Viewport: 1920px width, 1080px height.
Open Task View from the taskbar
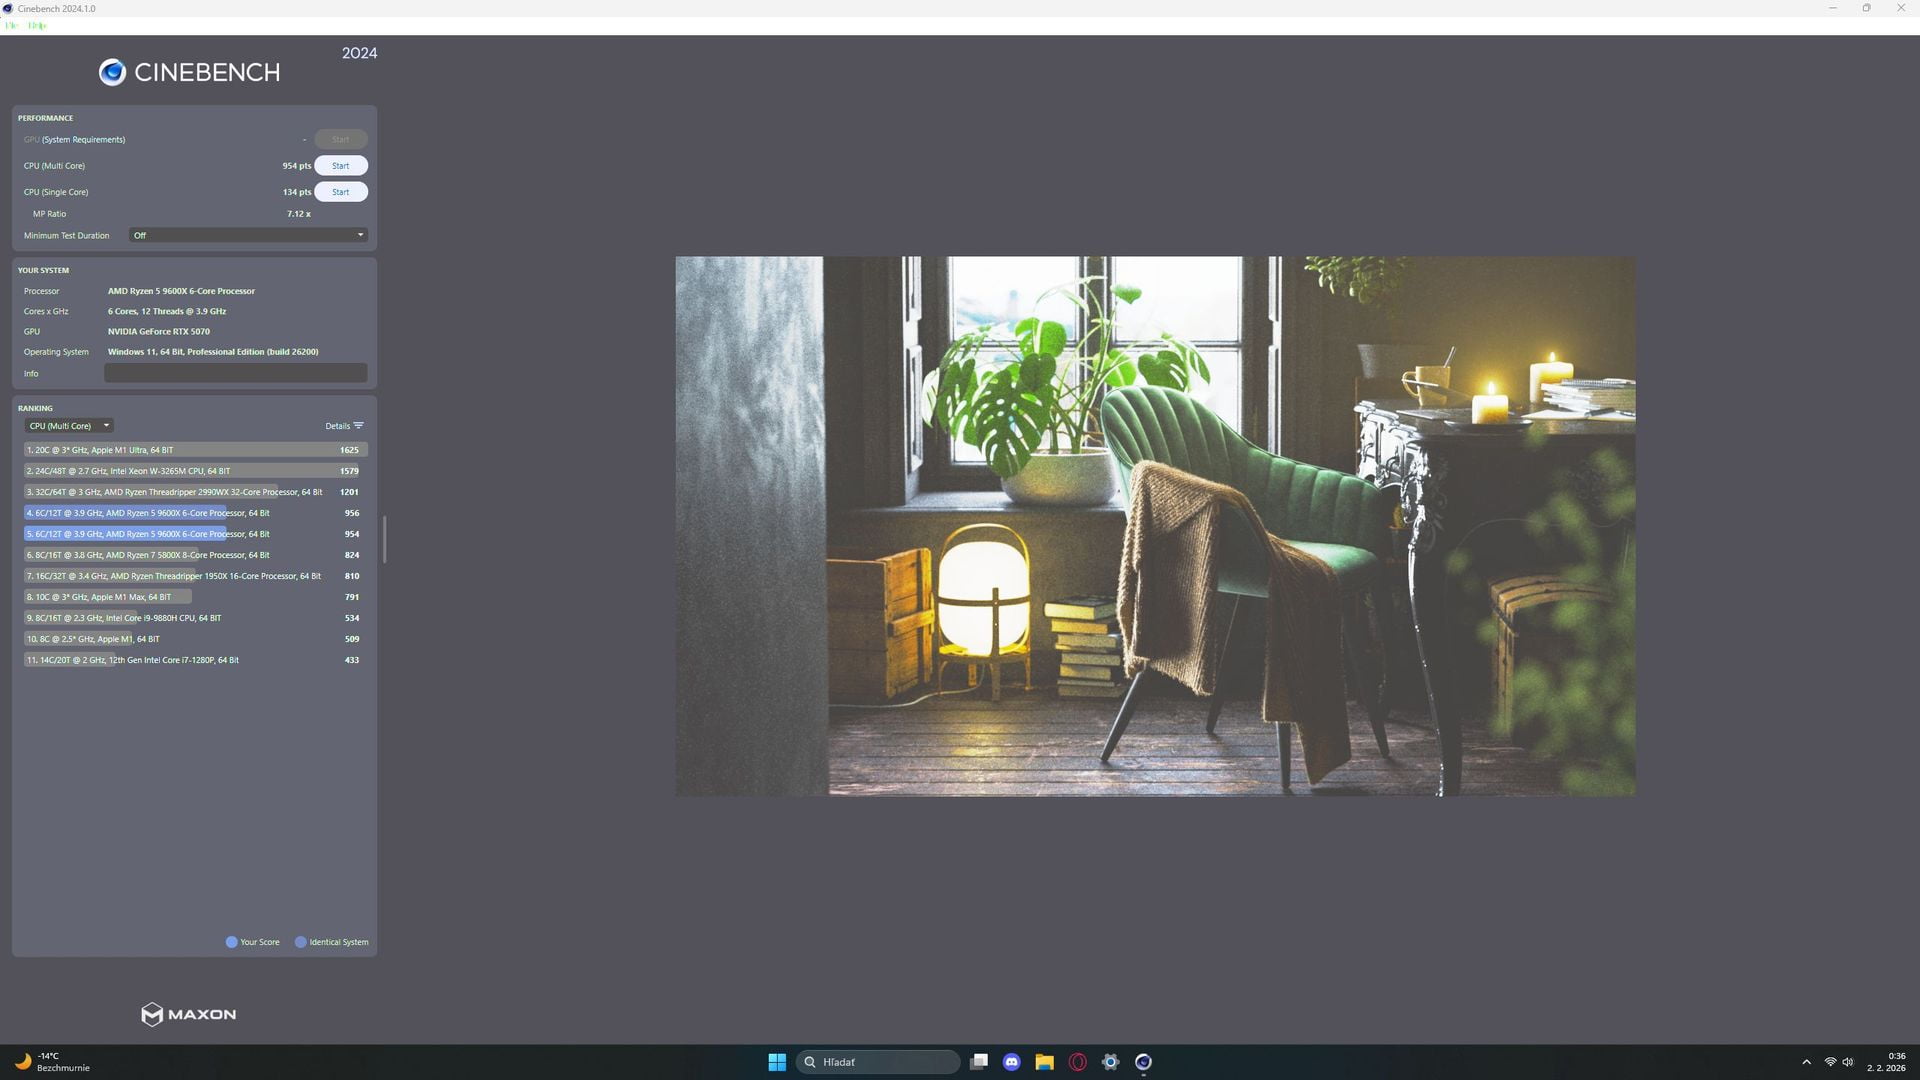click(x=979, y=1062)
